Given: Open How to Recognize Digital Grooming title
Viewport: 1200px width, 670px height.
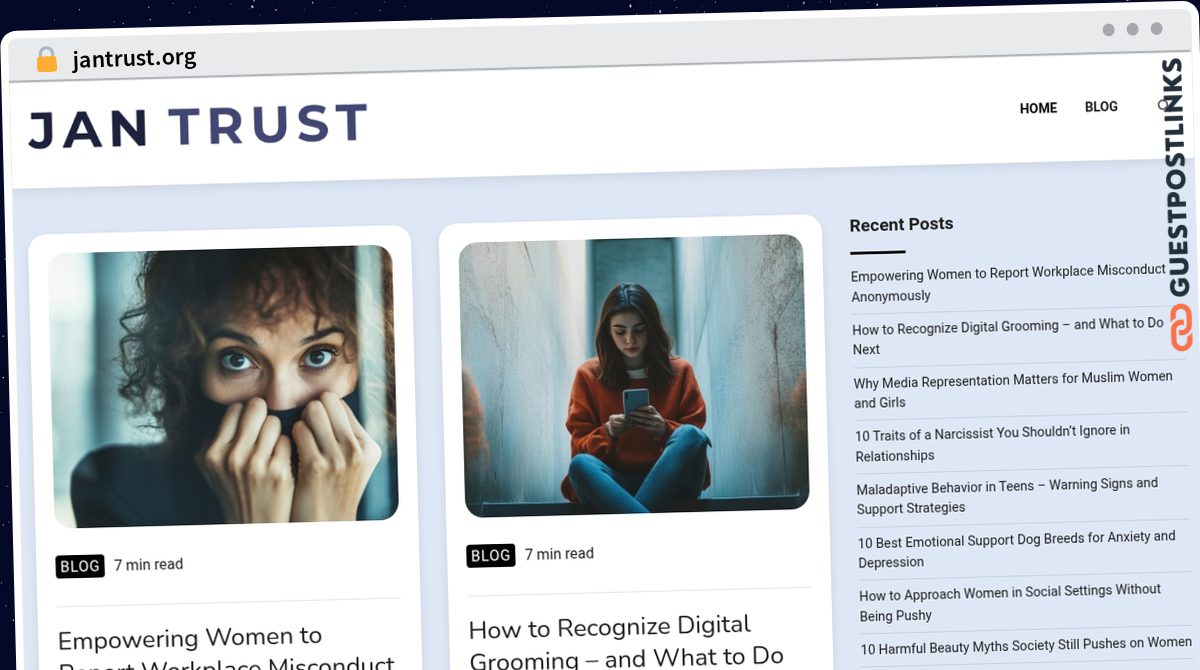Looking at the screenshot, I should click(626, 641).
